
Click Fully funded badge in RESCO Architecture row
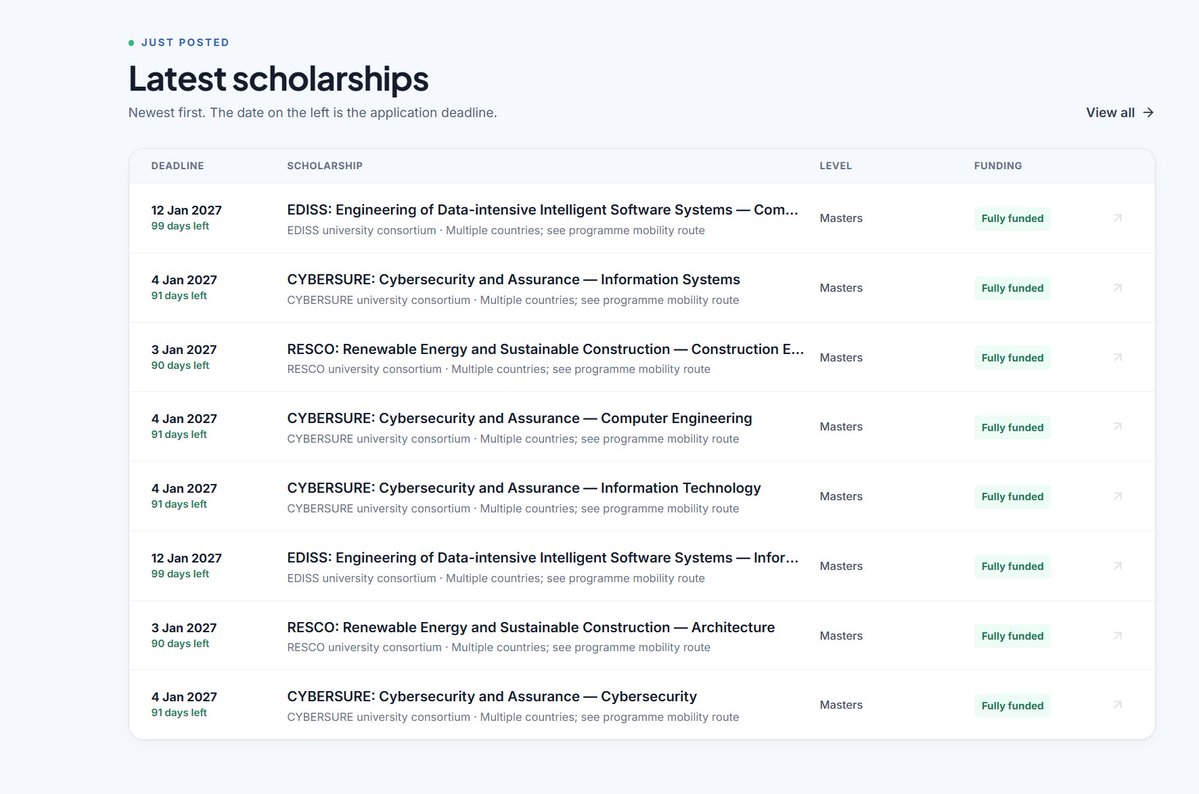point(1012,636)
